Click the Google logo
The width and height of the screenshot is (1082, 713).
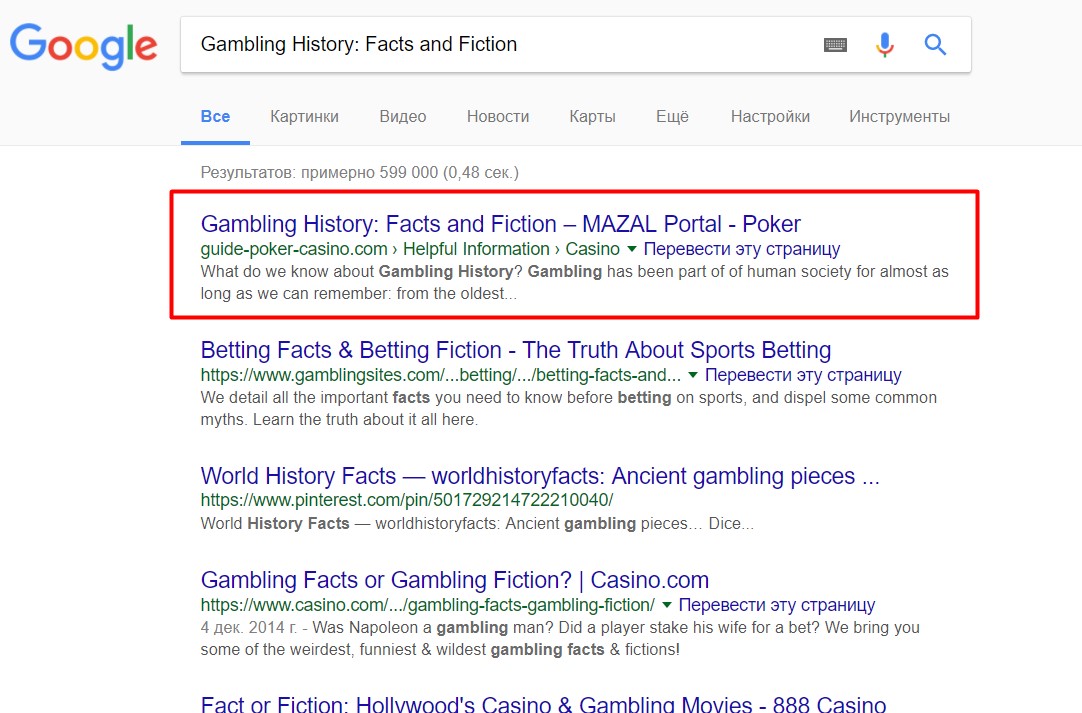(83, 45)
